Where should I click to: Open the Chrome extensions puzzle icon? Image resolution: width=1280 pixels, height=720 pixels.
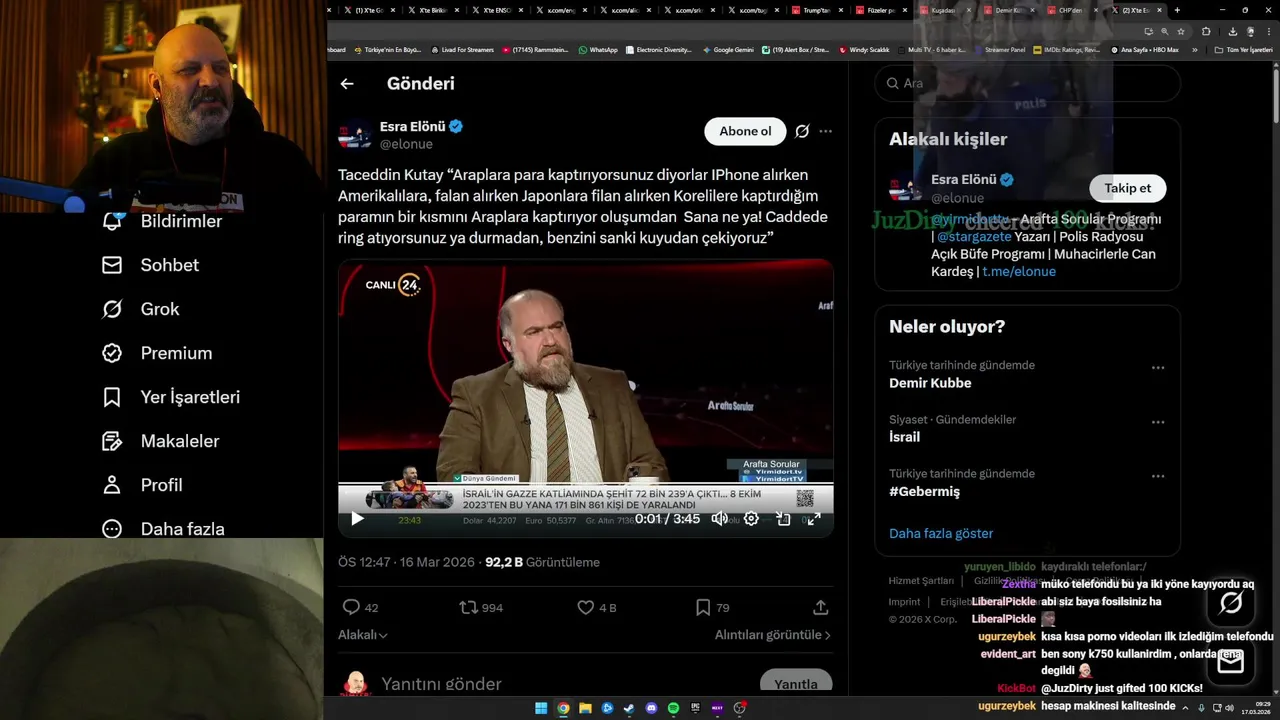point(1206,31)
